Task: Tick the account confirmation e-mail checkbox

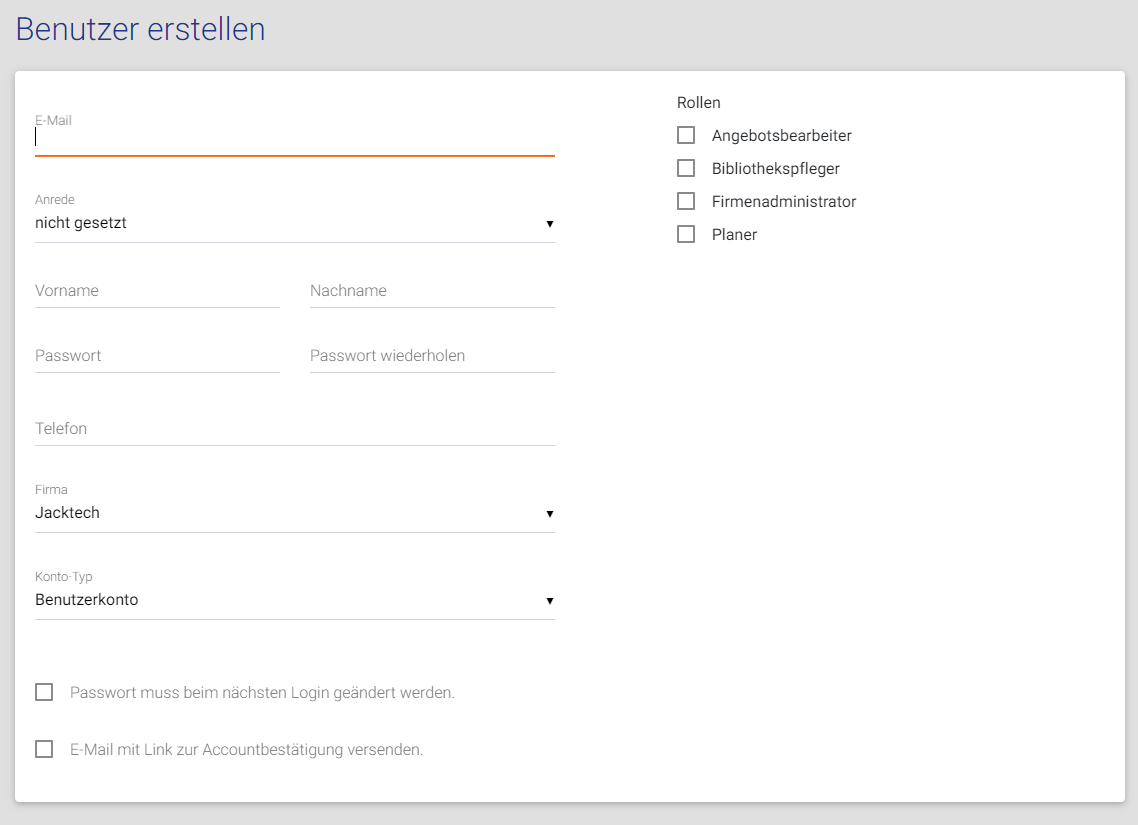Action: tap(44, 749)
